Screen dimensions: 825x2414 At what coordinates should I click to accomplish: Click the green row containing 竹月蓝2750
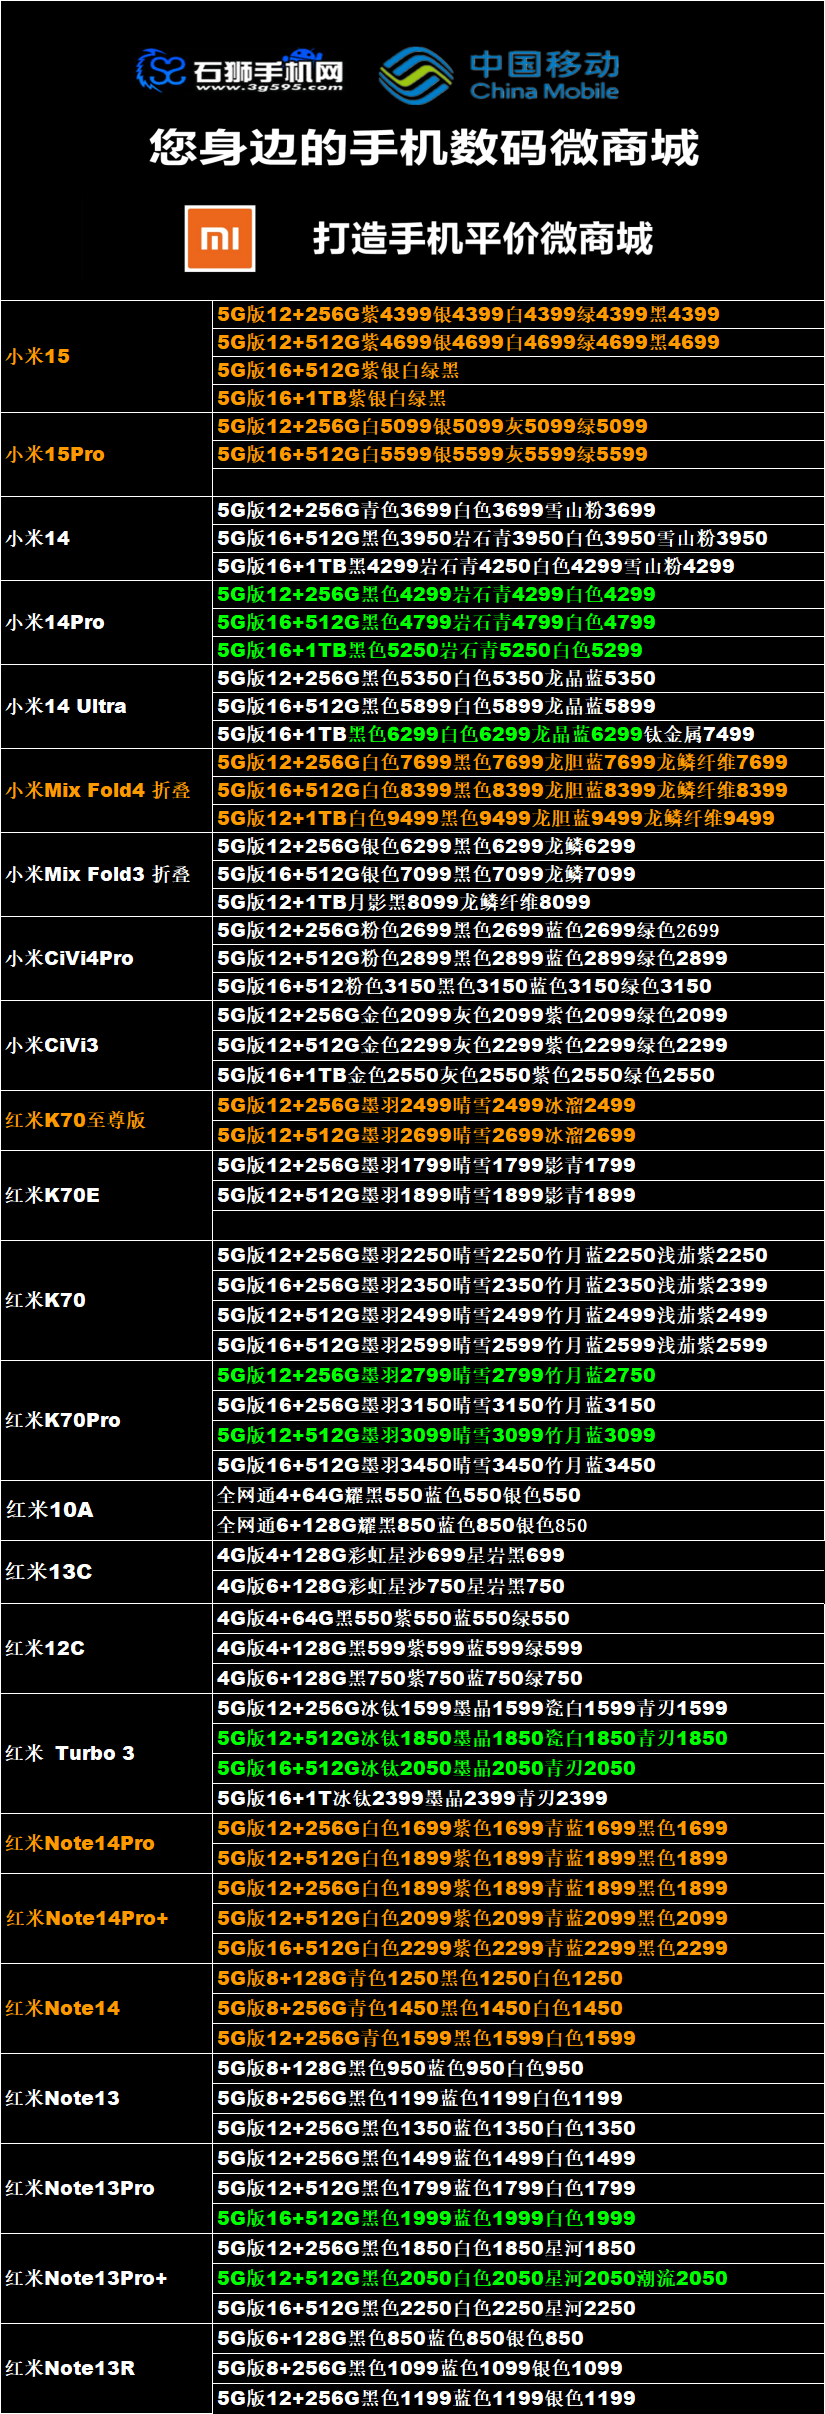518,1375
